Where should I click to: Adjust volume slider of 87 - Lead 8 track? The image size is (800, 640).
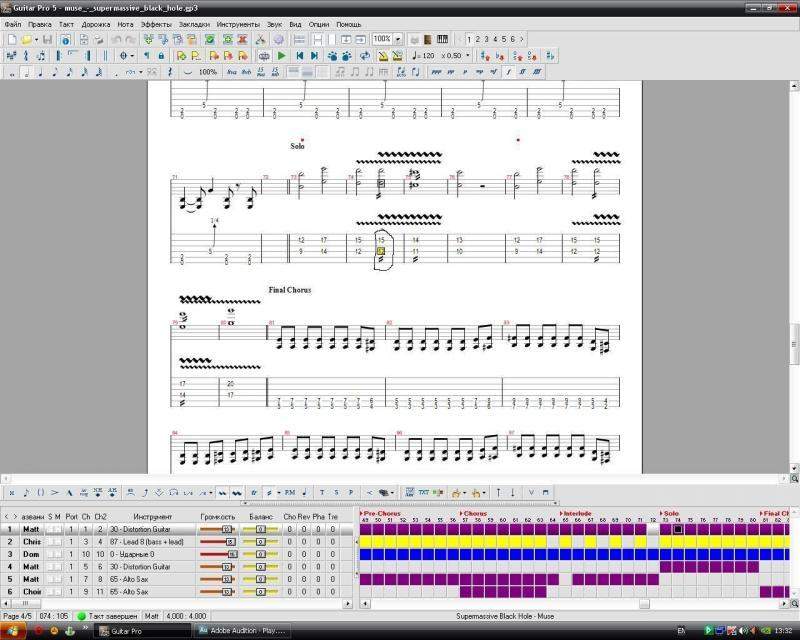tap(229, 541)
